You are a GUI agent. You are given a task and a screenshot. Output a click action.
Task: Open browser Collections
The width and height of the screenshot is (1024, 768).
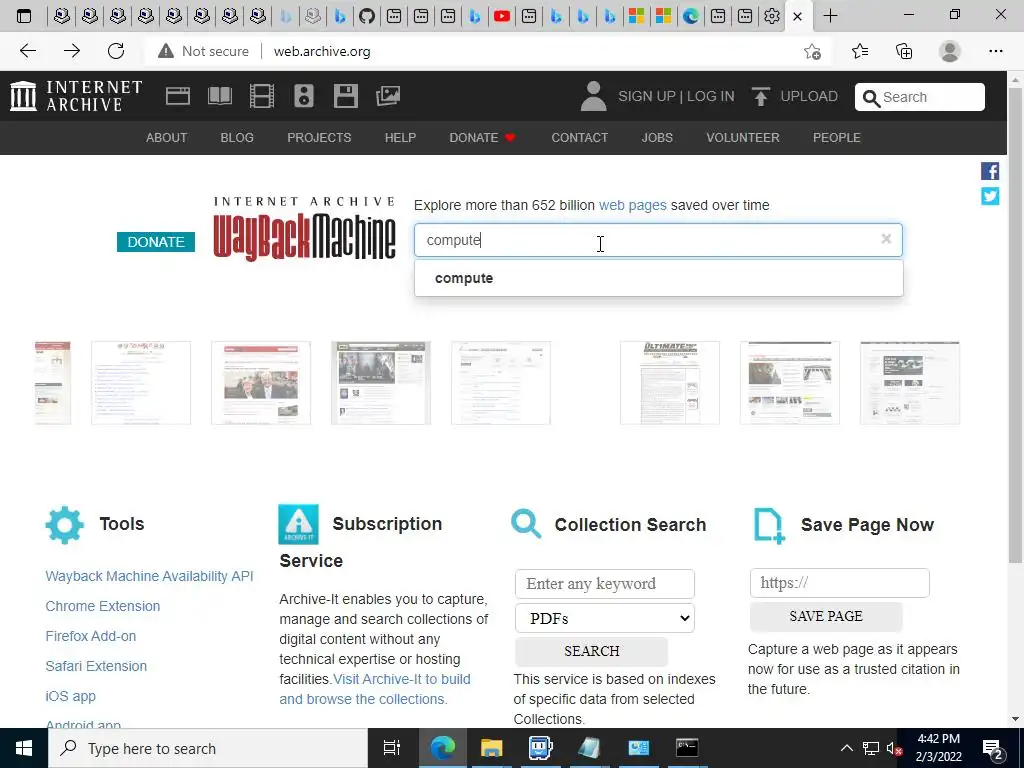(x=904, y=51)
